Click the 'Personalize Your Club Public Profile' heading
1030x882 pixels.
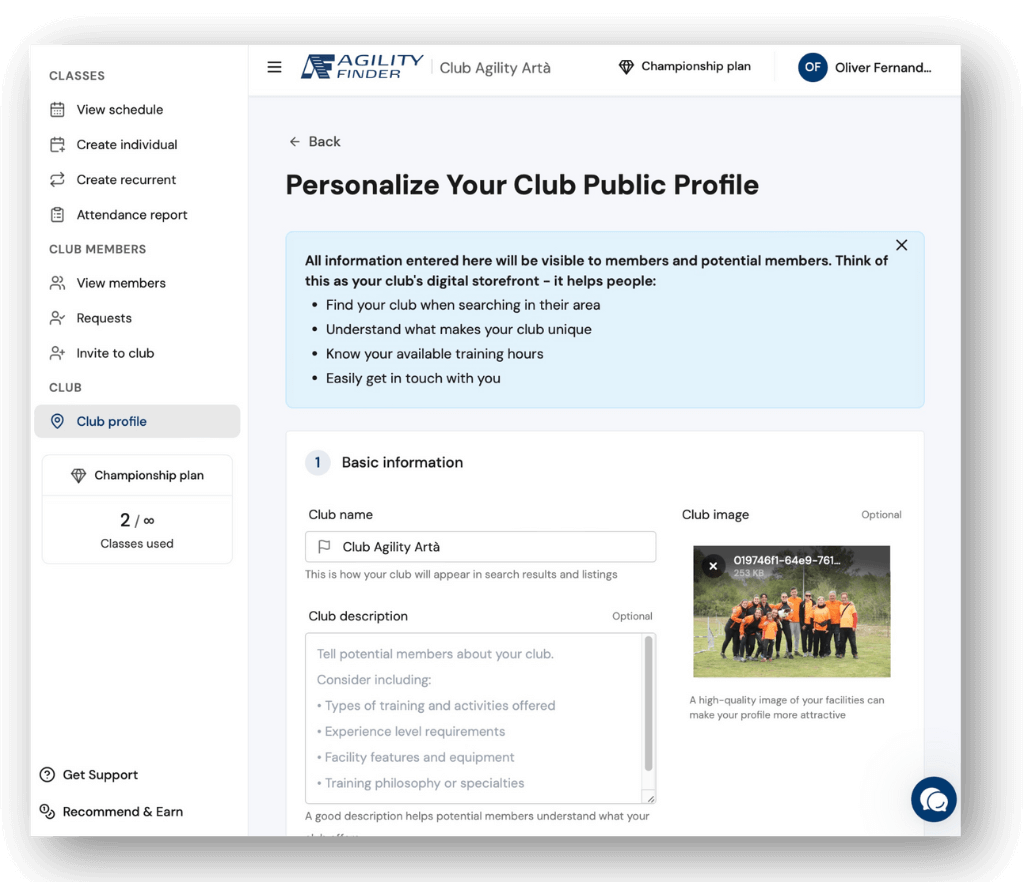(522, 185)
